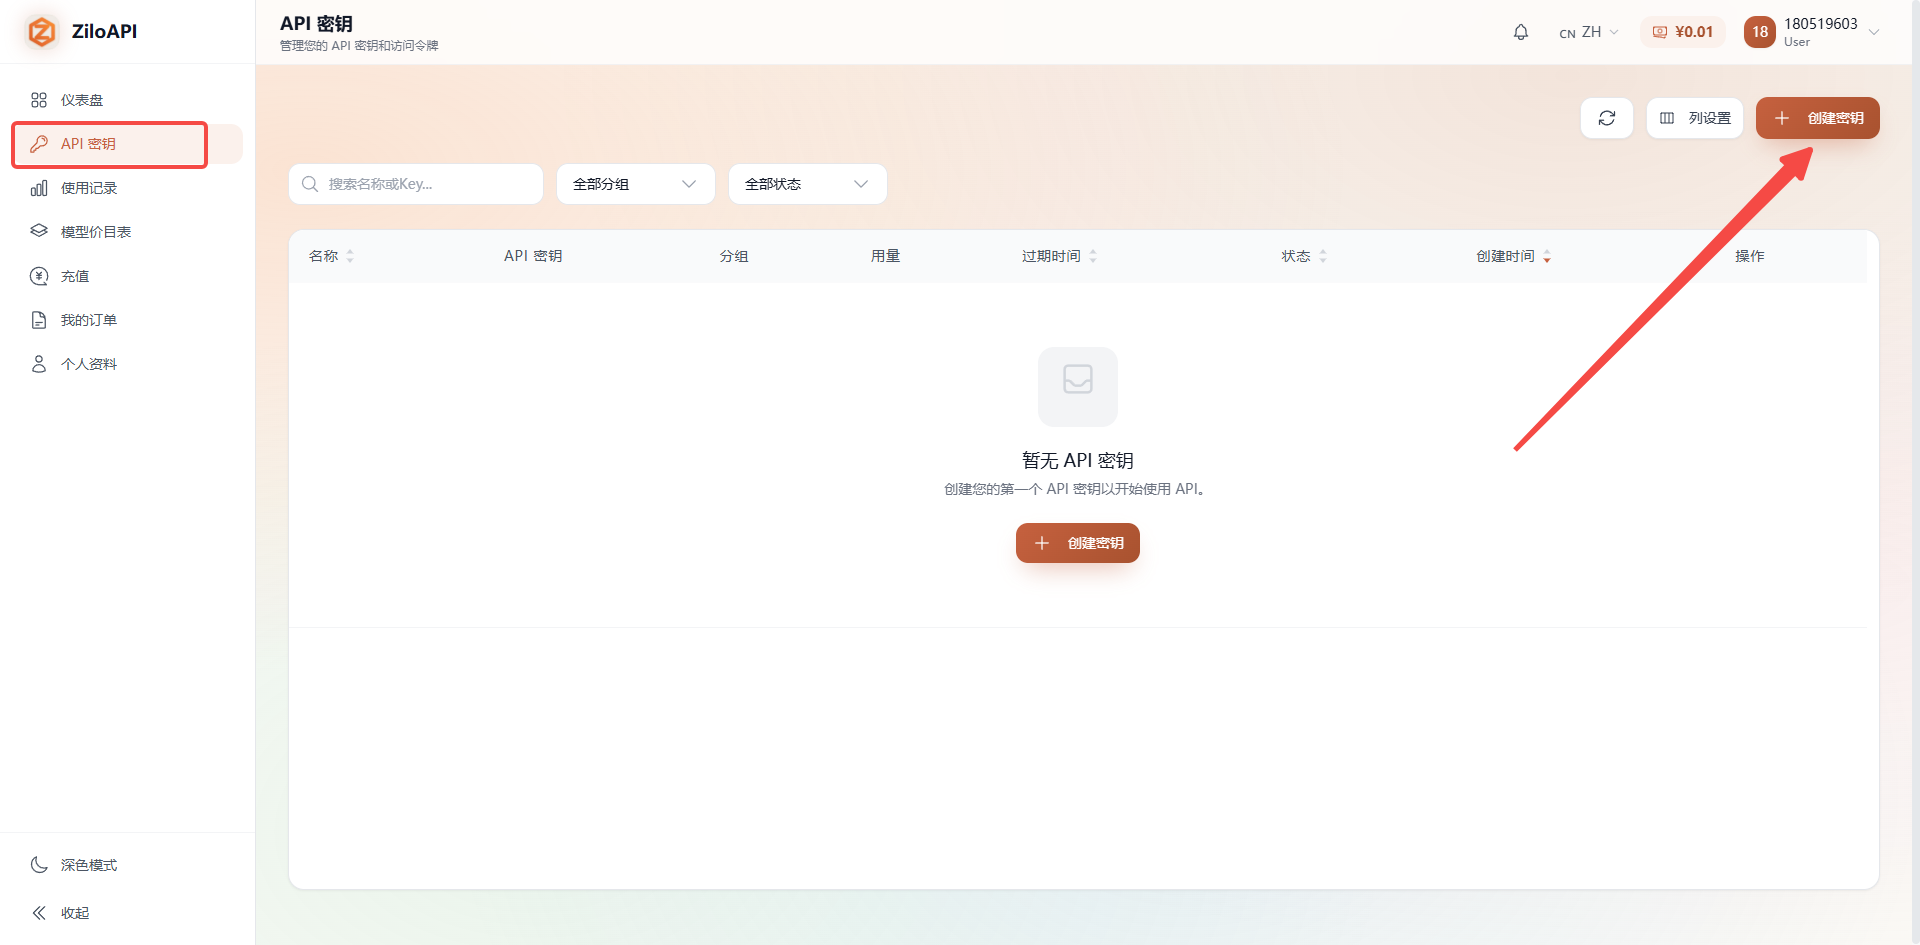Screen dimensions: 1920x945
Task: Sort by the 过期时间 column
Action: (x=1060, y=256)
